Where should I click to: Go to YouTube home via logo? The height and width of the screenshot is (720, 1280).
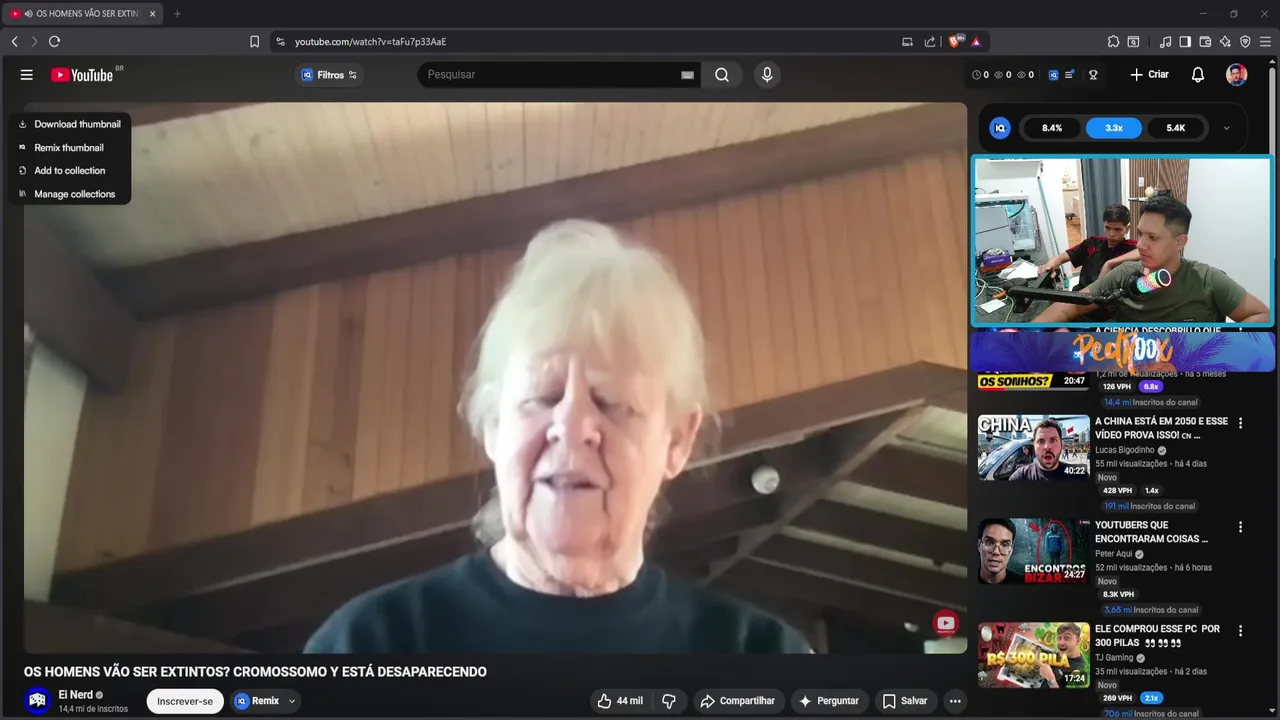coord(82,75)
